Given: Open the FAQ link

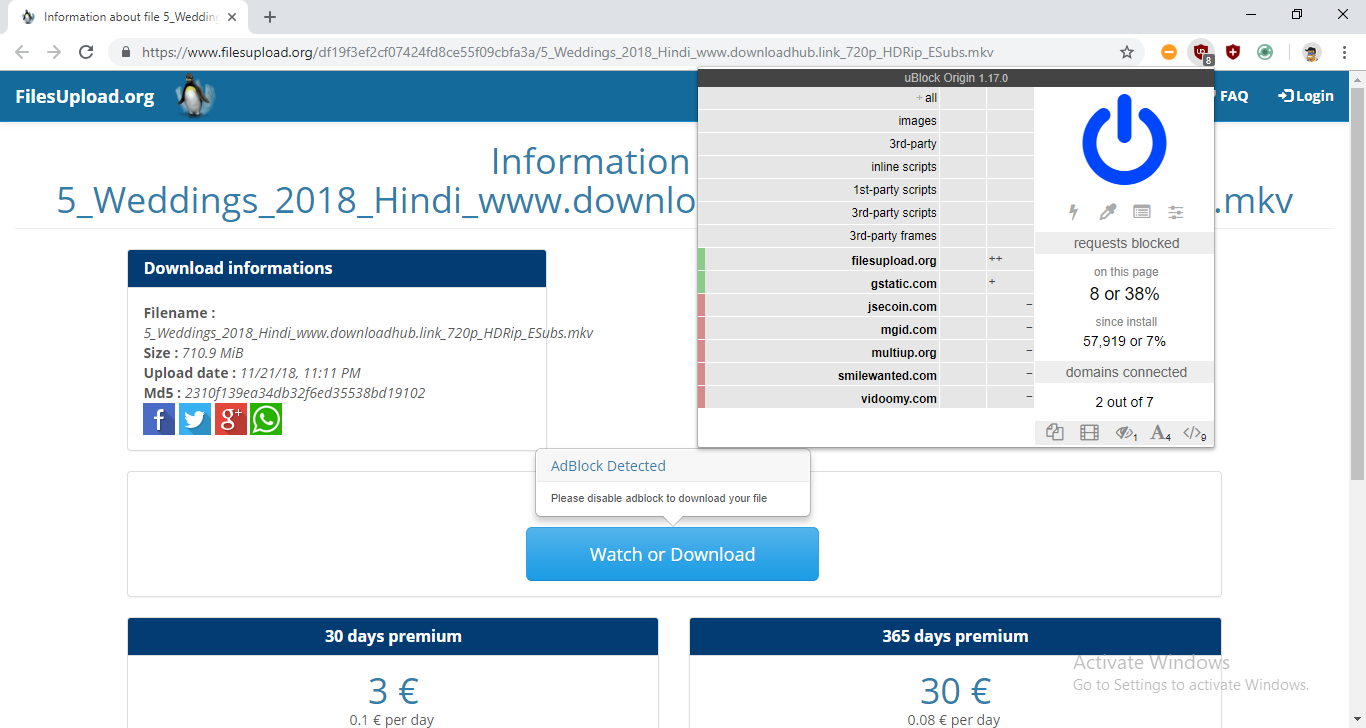Looking at the screenshot, I should [1232, 96].
